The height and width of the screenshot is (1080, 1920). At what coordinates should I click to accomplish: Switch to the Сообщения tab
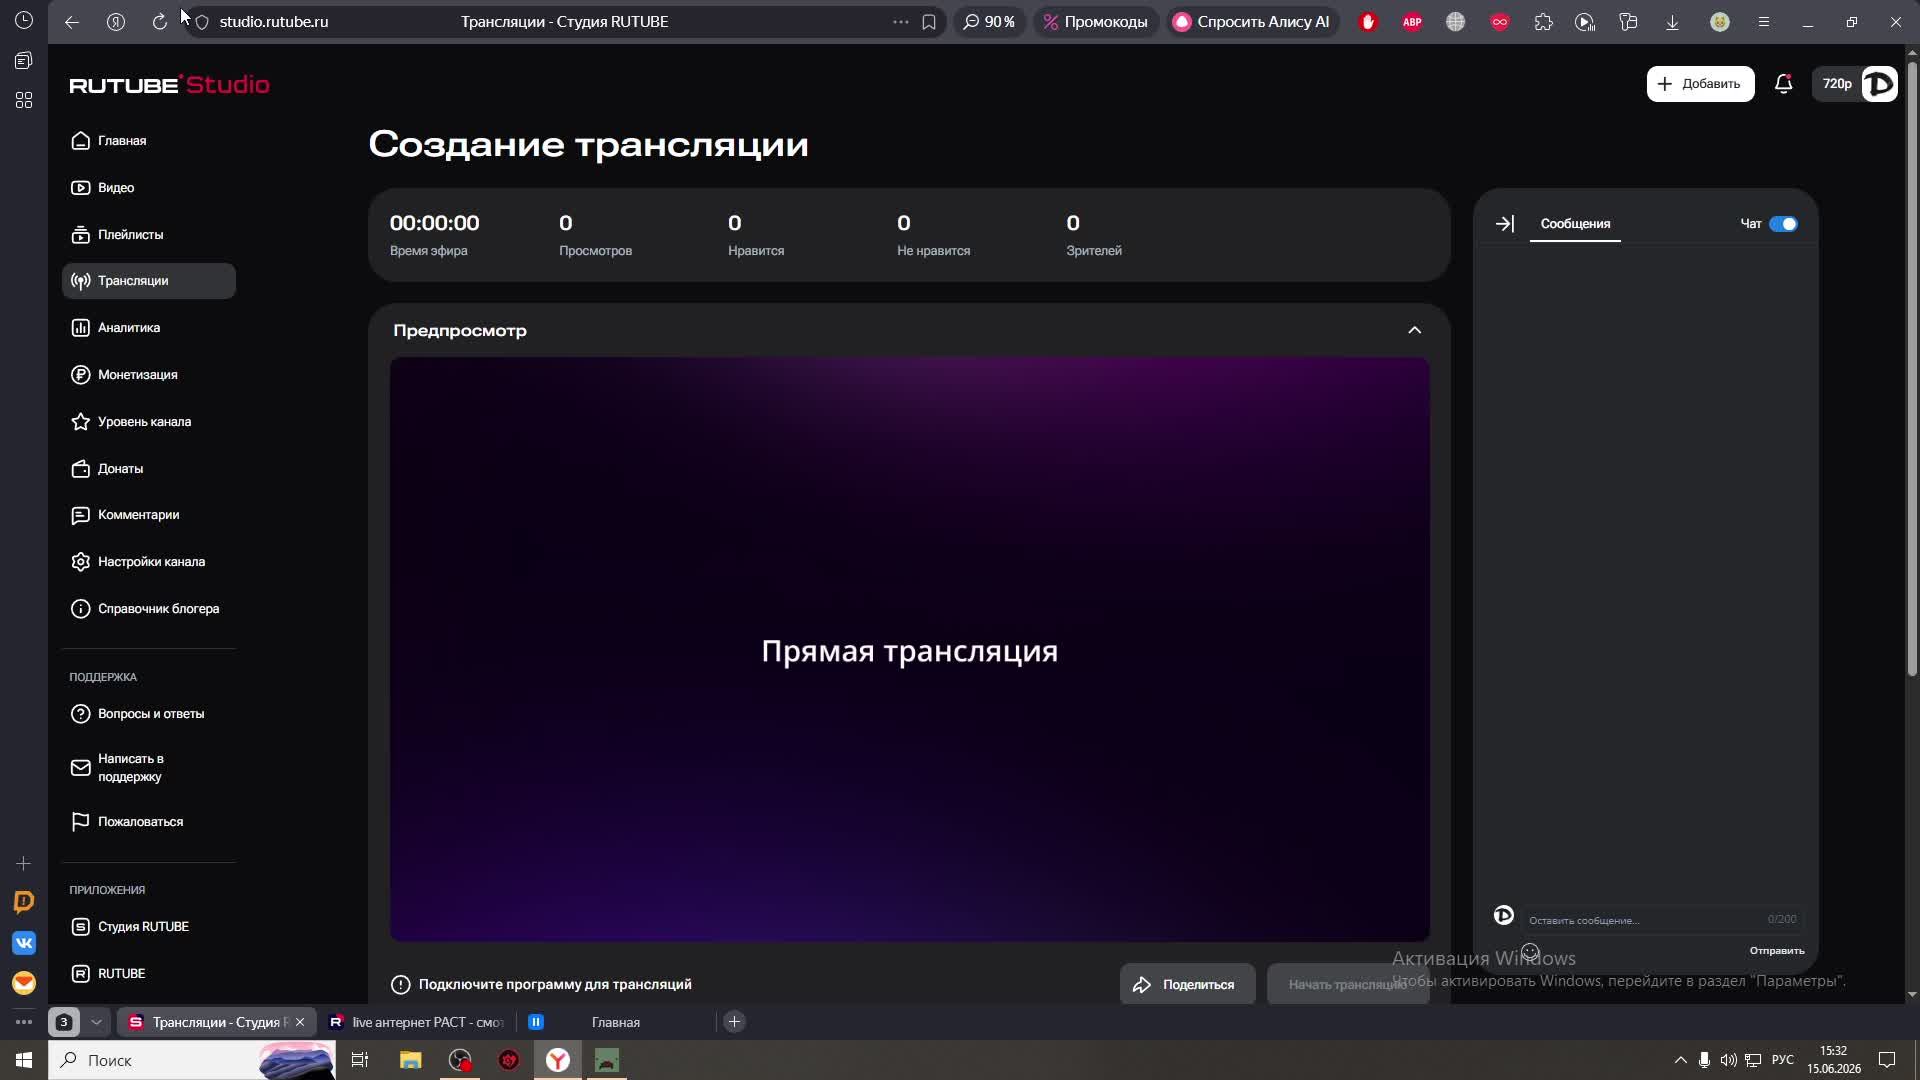1575,224
